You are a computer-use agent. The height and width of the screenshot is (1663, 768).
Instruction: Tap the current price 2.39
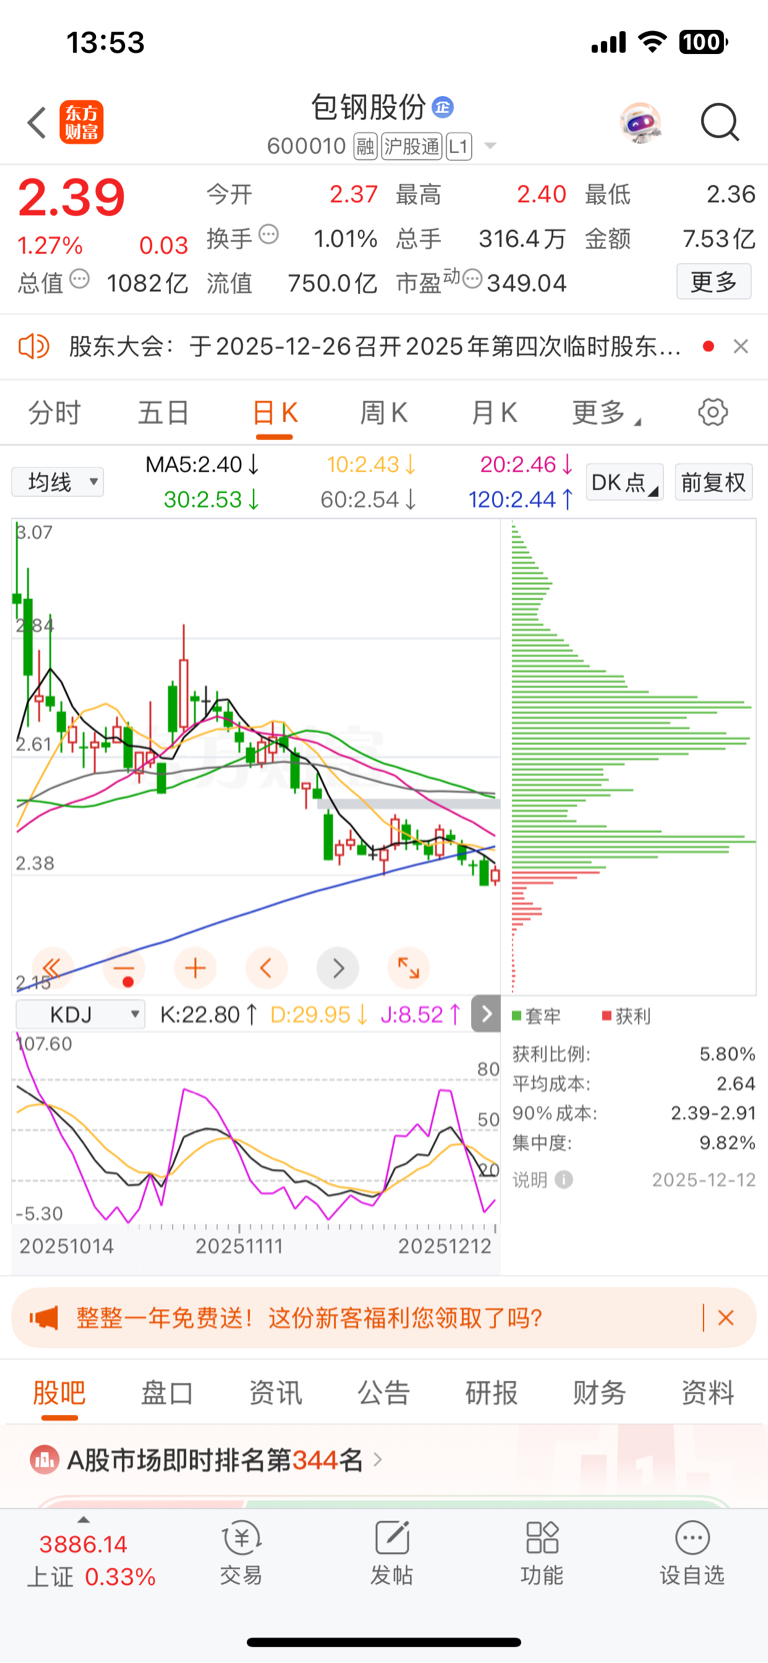[71, 197]
